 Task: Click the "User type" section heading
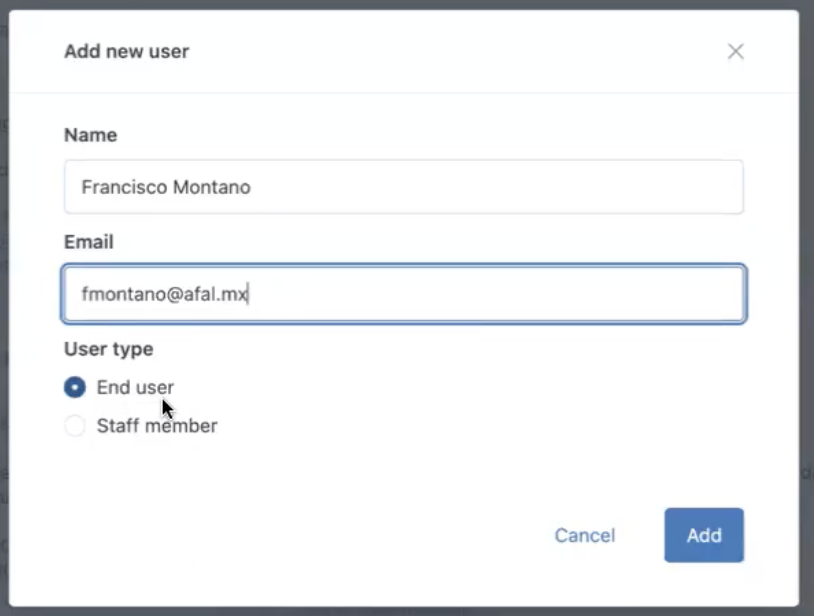pyautogui.click(x=108, y=349)
